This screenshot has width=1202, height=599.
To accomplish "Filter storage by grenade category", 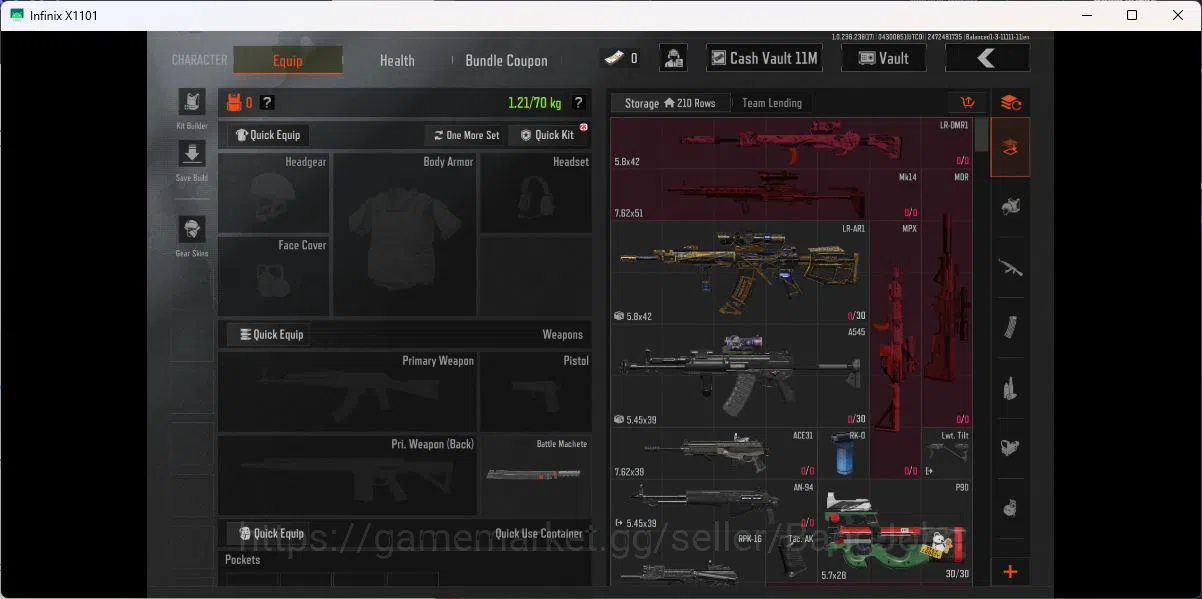I will pyautogui.click(x=1010, y=507).
